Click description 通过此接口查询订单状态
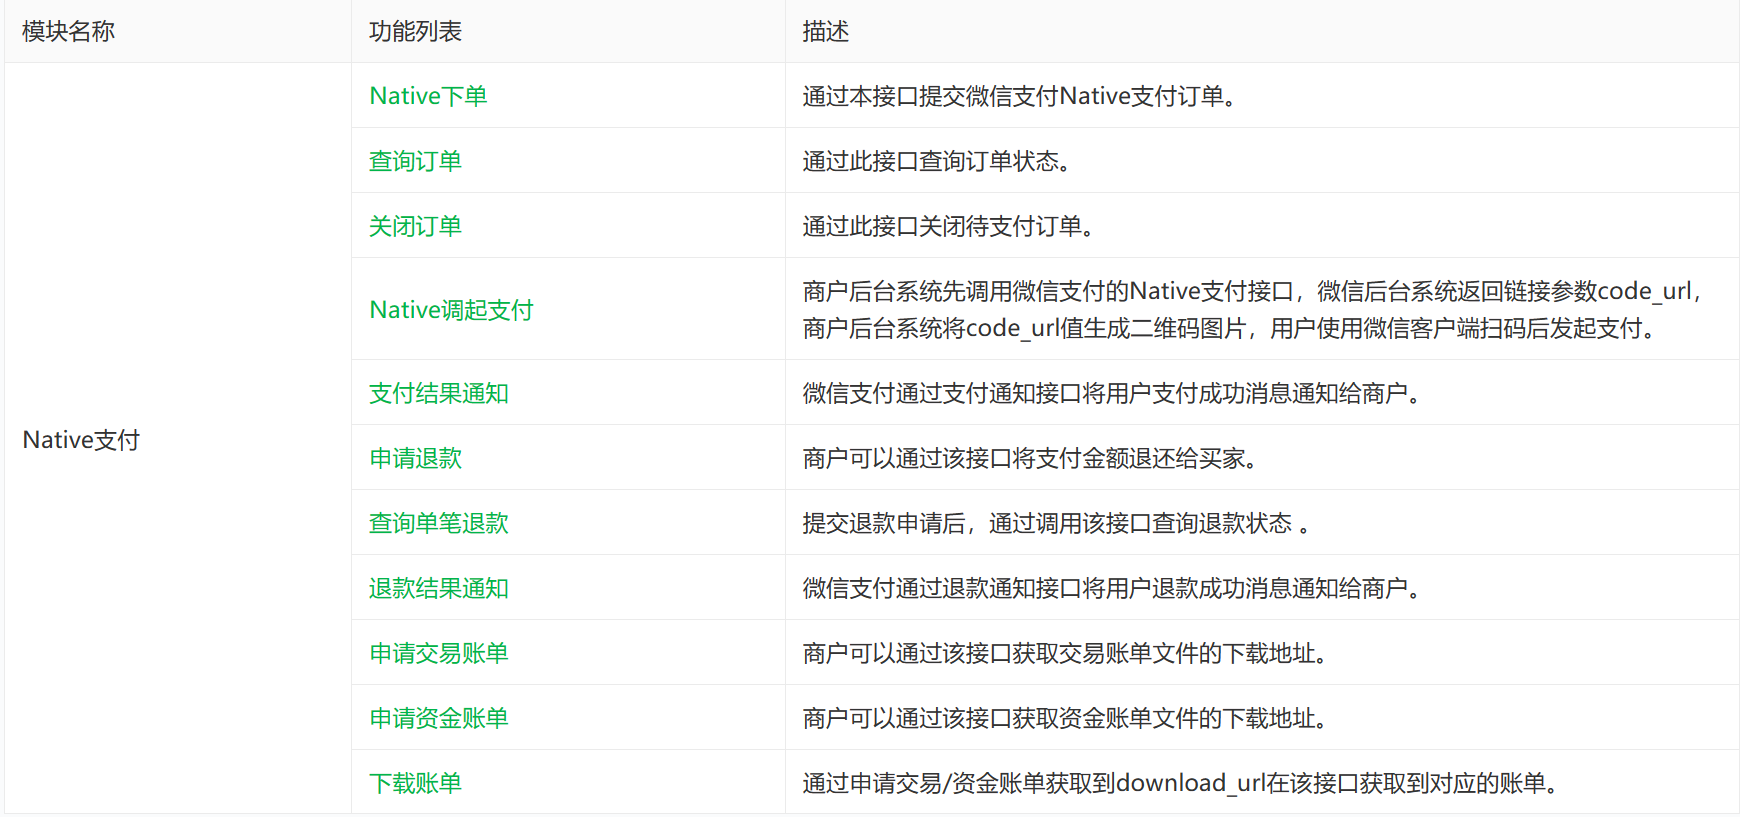 [x=937, y=161]
